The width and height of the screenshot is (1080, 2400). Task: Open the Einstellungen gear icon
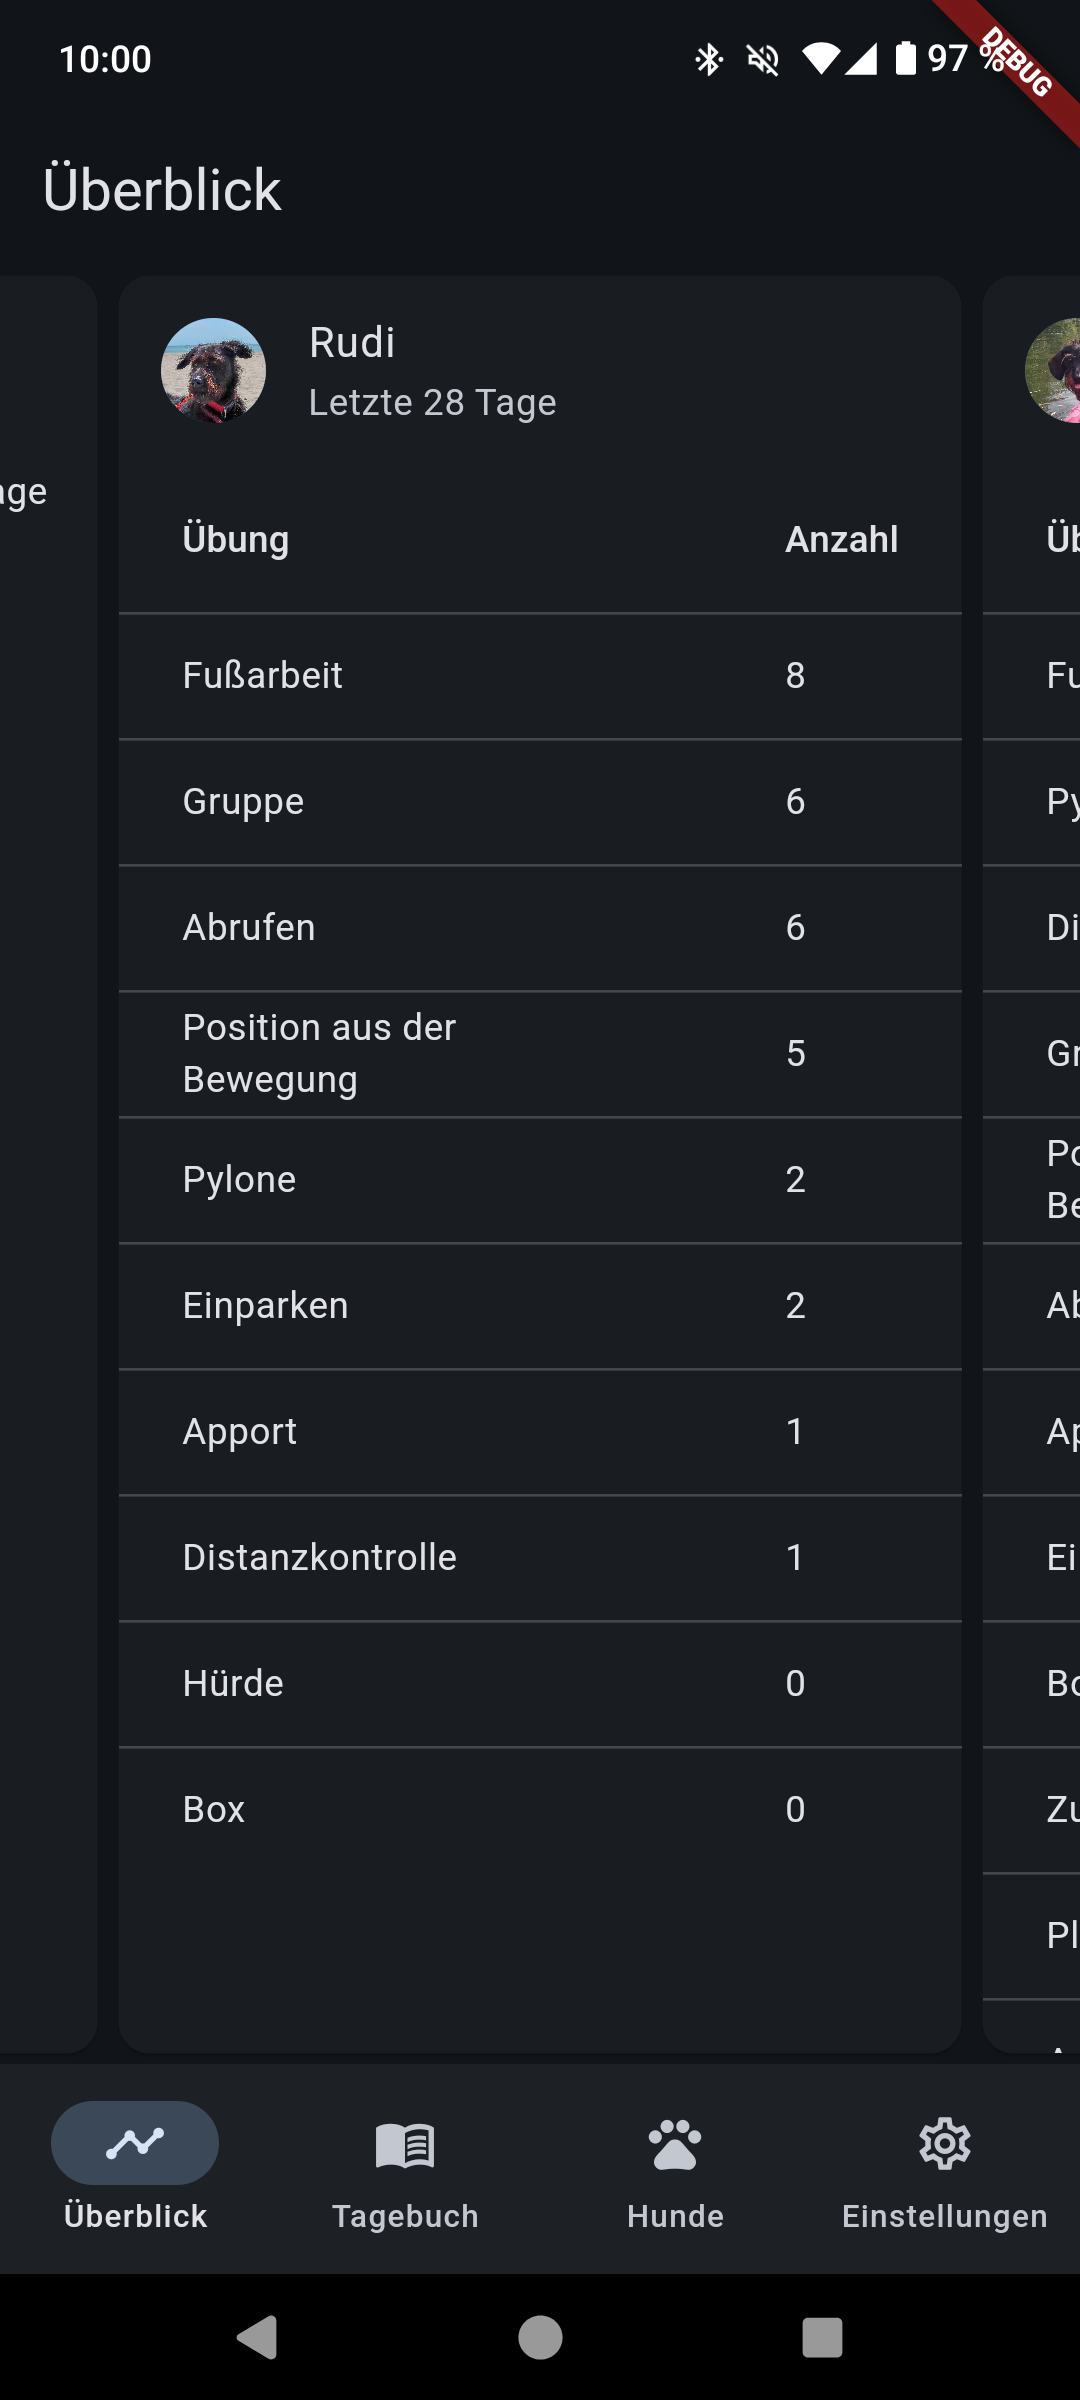click(x=945, y=2145)
